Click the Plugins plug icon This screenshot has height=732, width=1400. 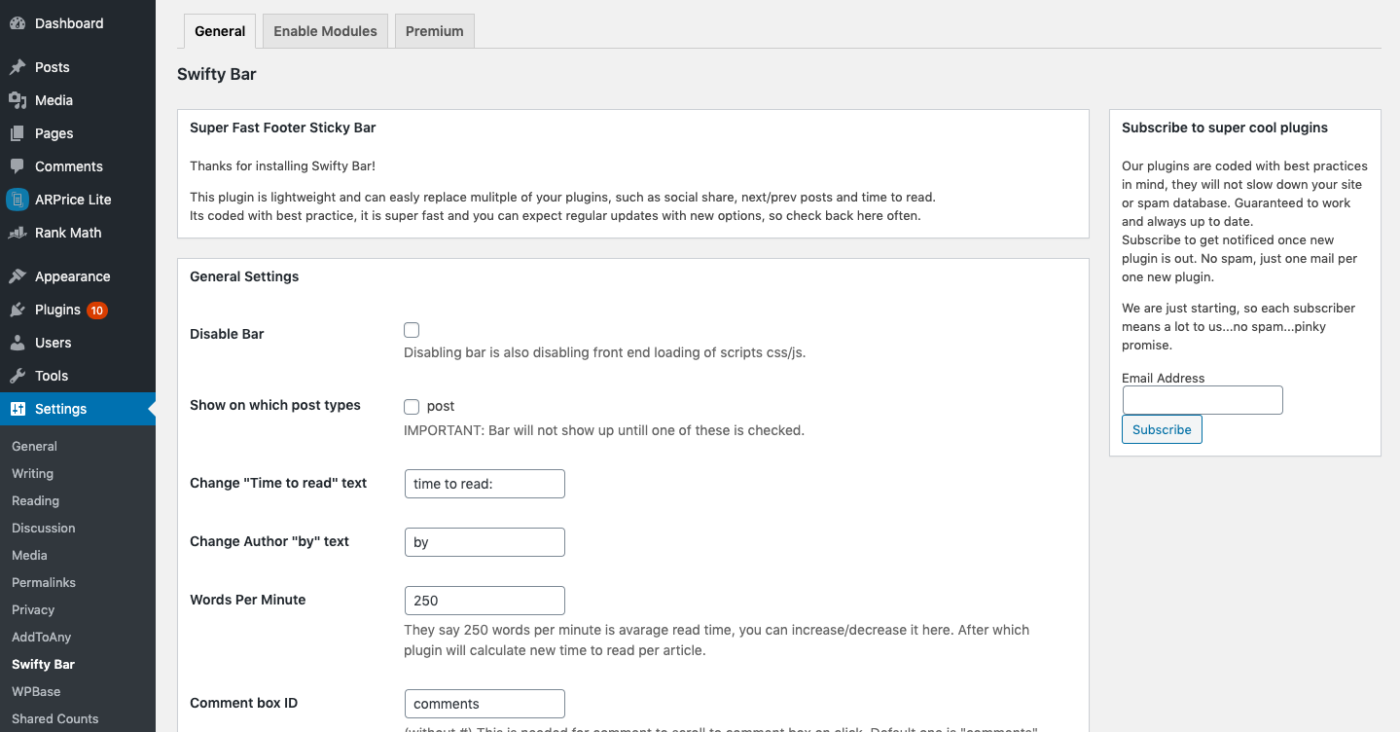(17, 309)
